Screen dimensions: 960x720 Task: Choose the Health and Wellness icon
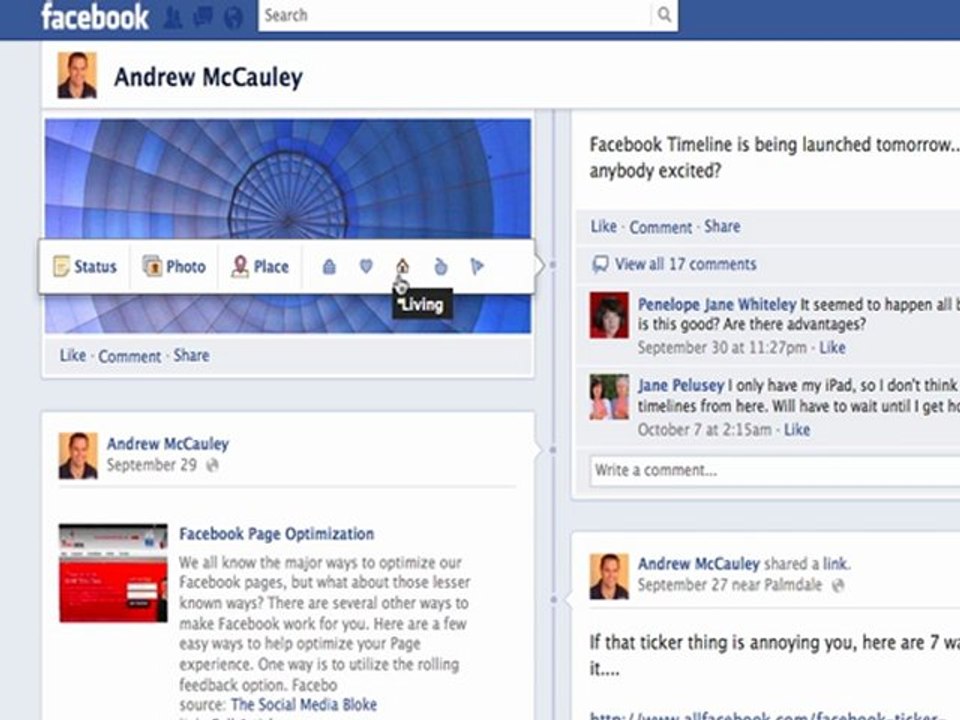[x=440, y=266]
